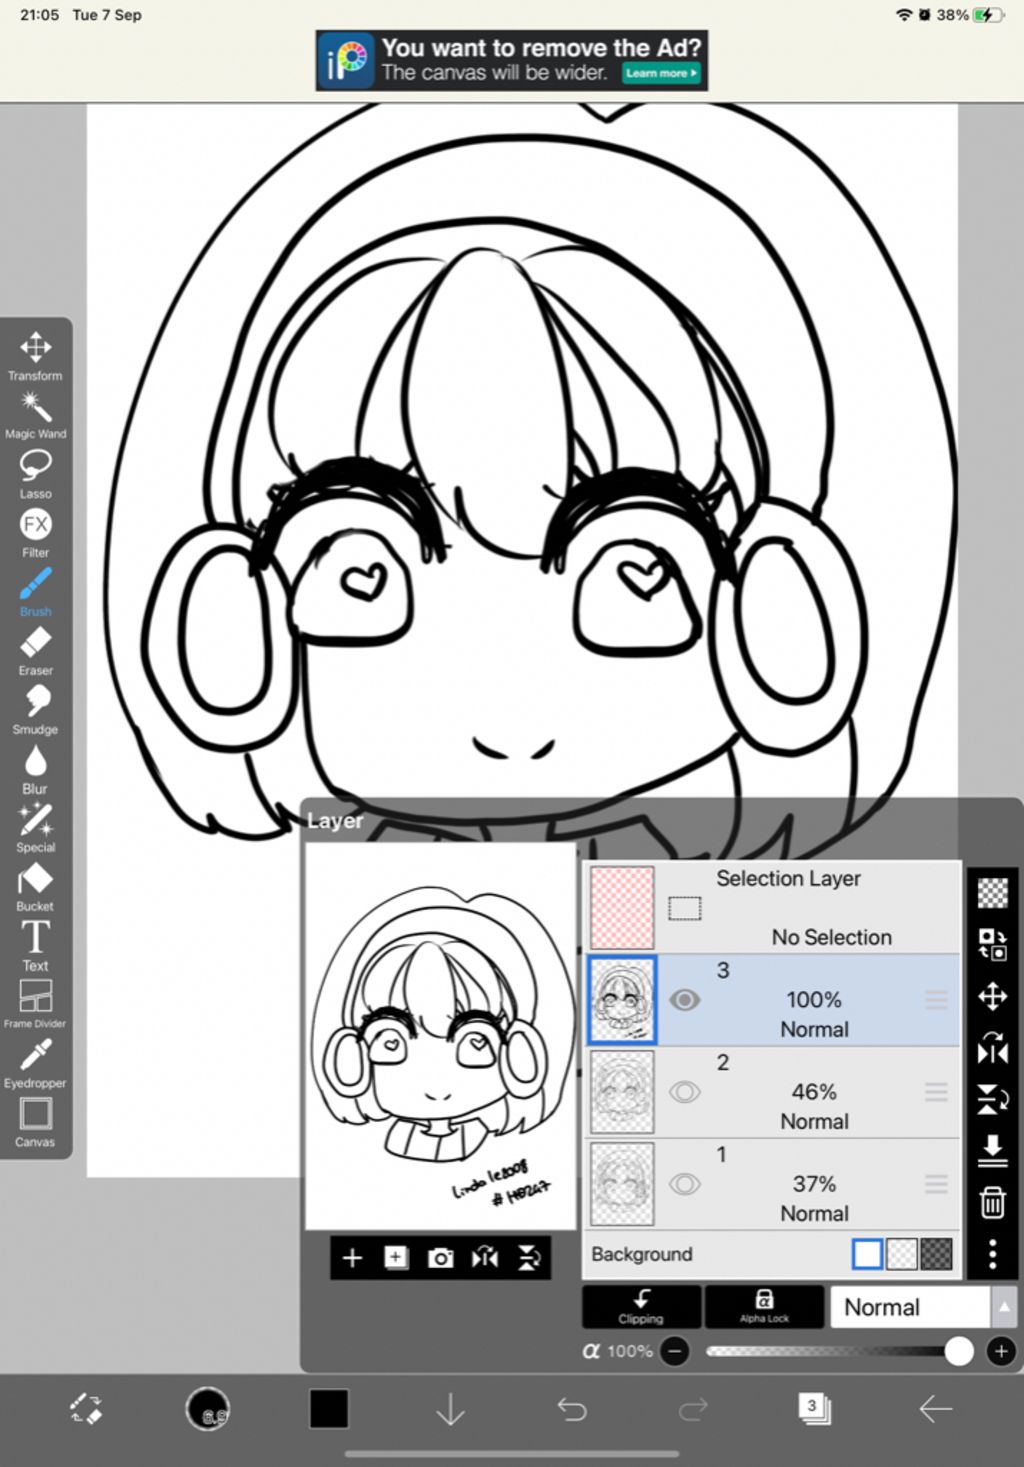The width and height of the screenshot is (1024, 1467).
Task: Tap the down arrow in bottom bar
Action: 451,1409
